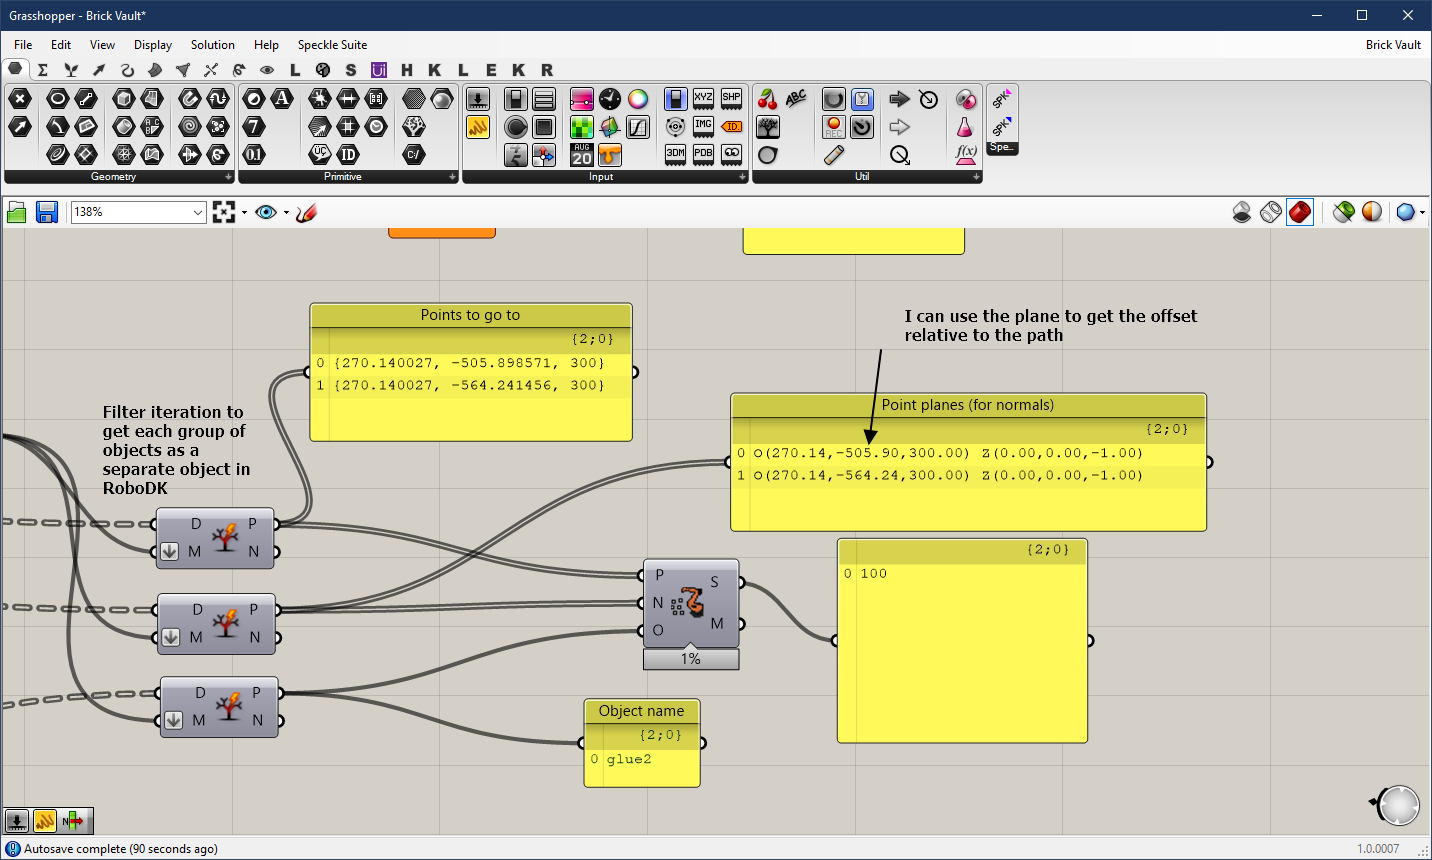
Task: Click the 1% progress button under robot component
Action: pos(691,659)
